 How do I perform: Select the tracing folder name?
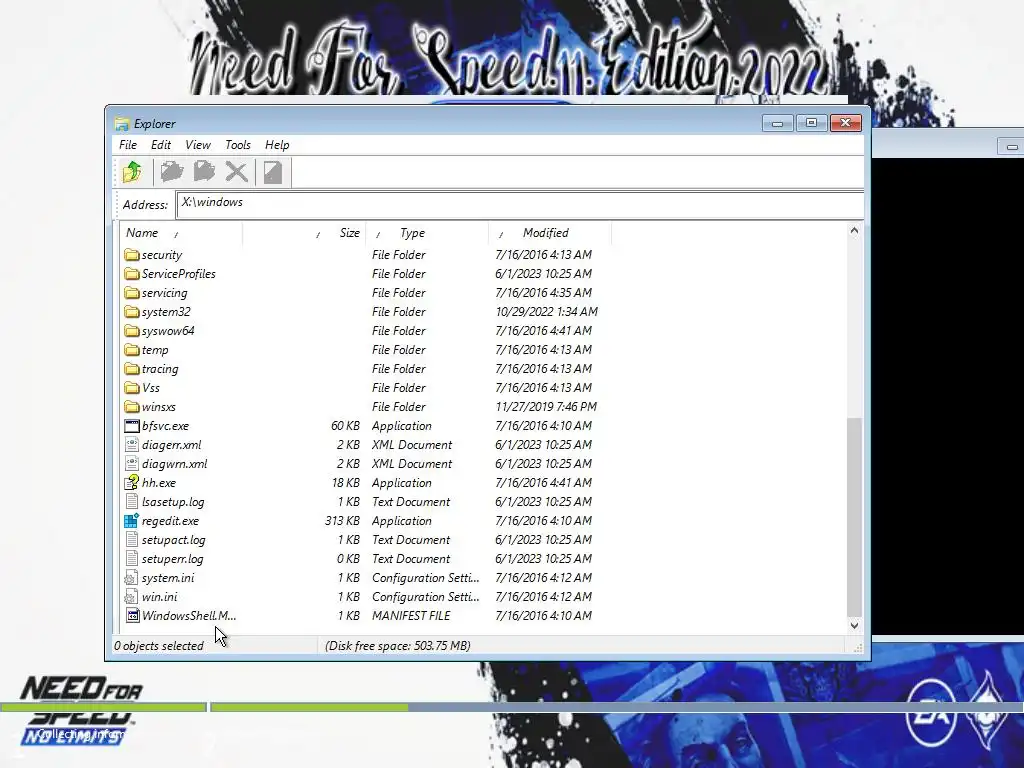160,369
